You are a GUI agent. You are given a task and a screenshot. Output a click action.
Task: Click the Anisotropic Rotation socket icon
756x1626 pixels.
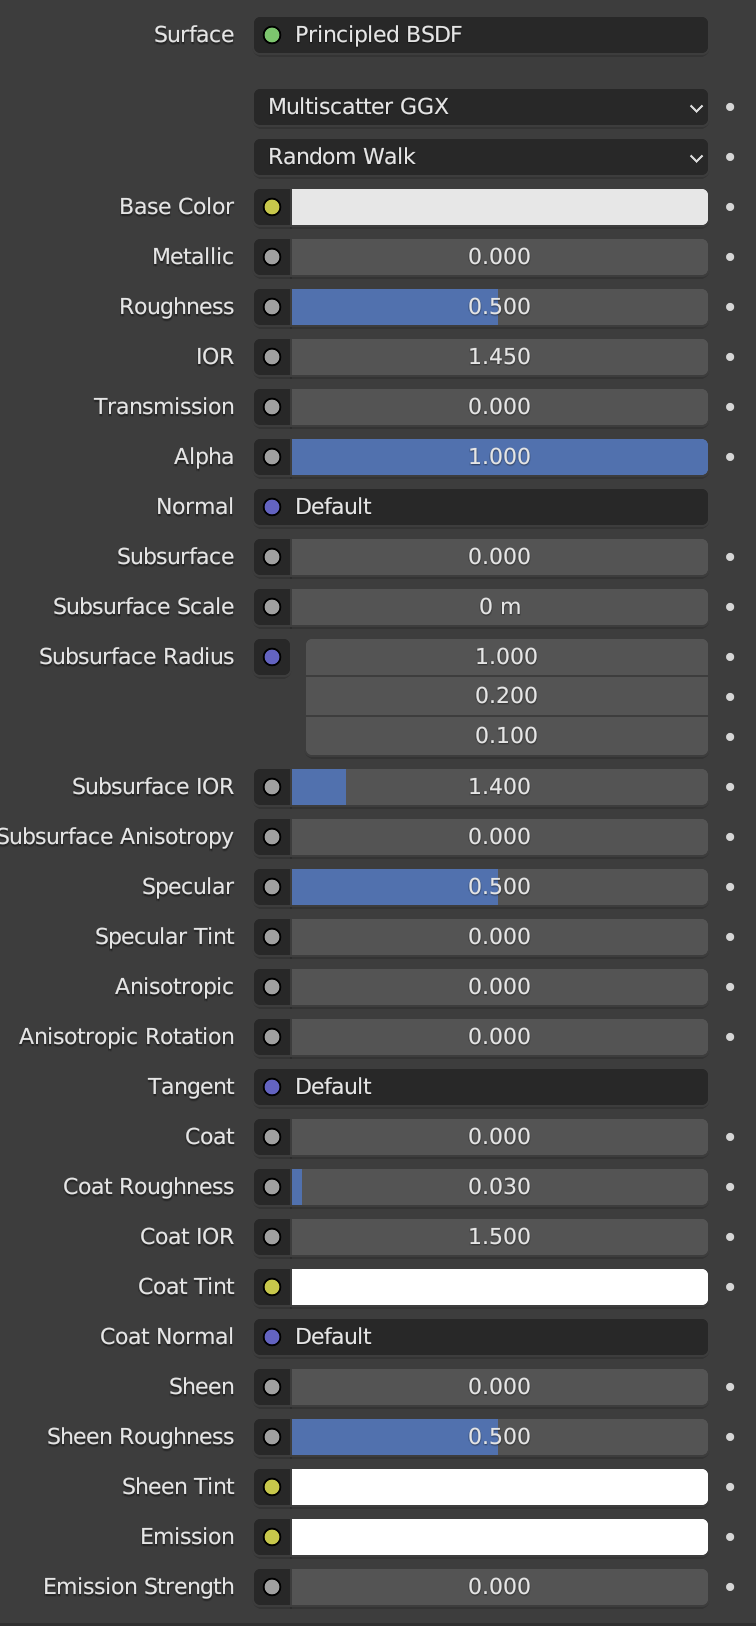click(272, 1037)
